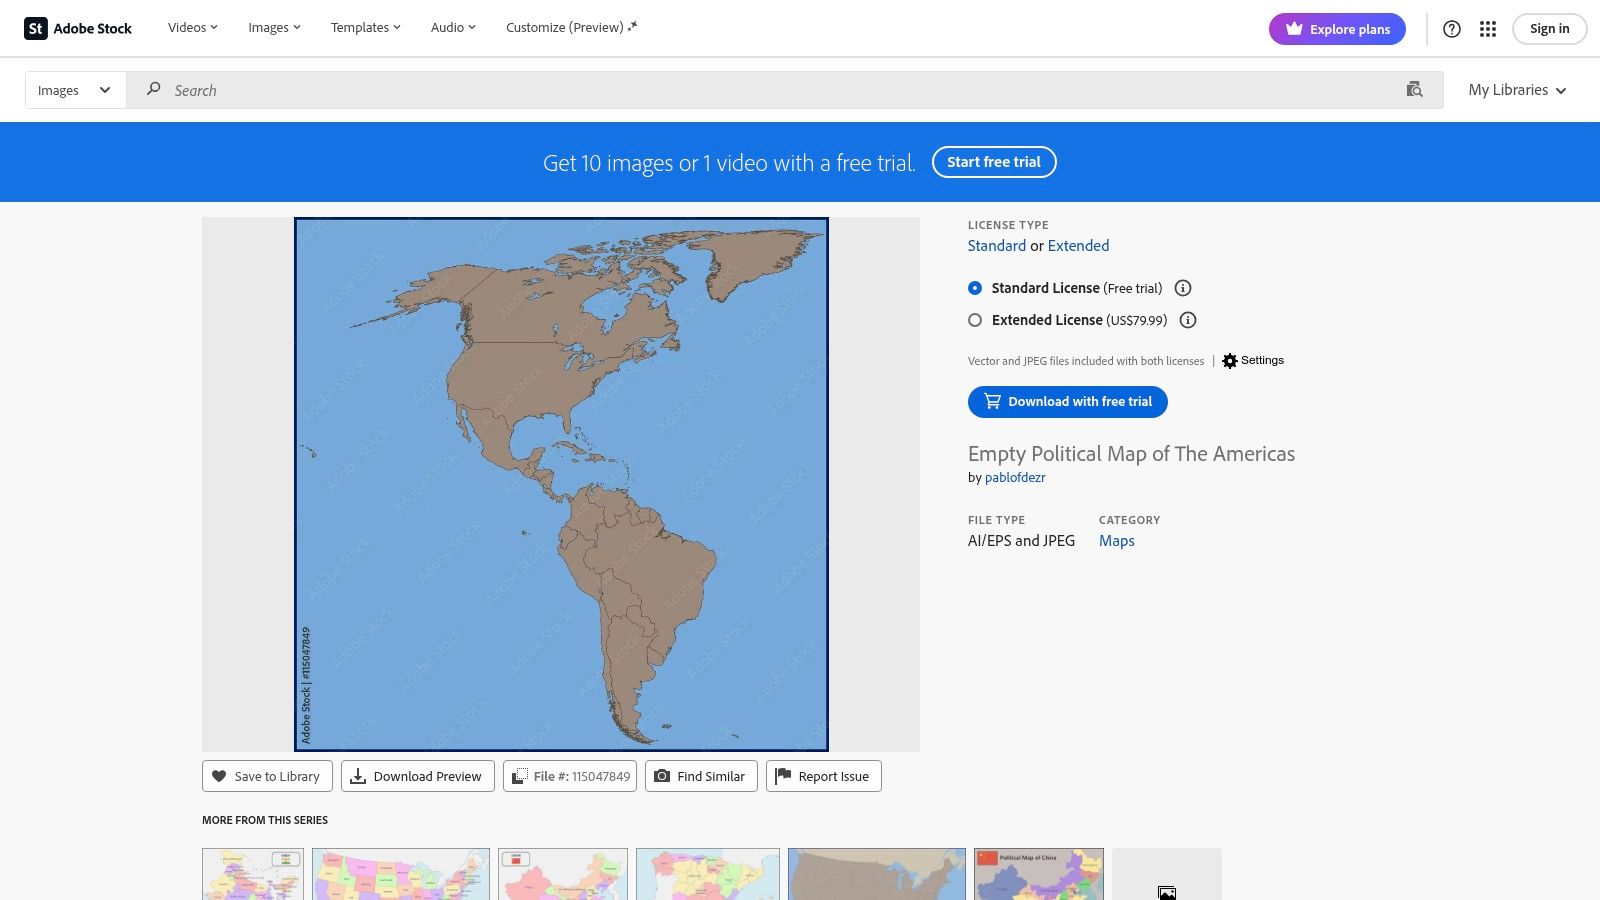Open the help question mark icon
Screen dimensions: 1600x900
(x=1451, y=29)
